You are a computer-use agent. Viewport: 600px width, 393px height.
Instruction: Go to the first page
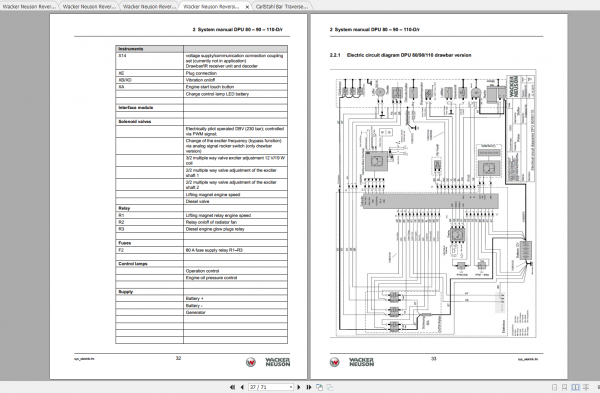point(232,387)
